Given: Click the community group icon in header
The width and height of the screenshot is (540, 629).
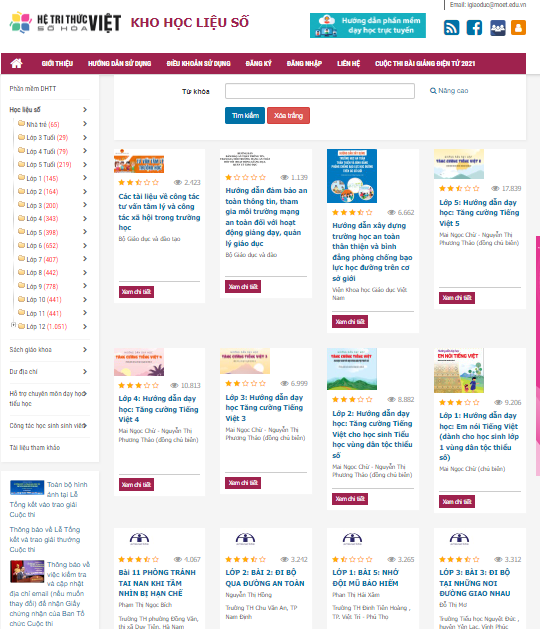Looking at the screenshot, I should (x=497, y=28).
